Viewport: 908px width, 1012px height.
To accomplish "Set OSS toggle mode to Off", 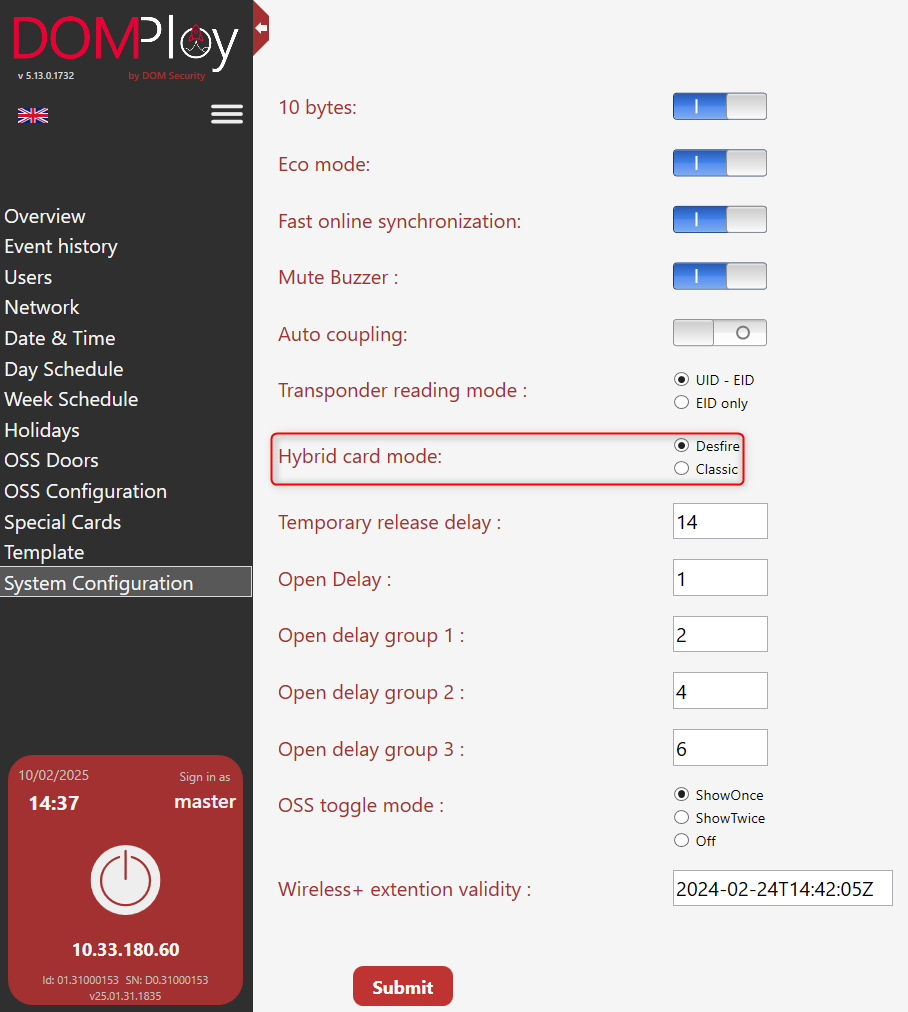I will point(681,840).
